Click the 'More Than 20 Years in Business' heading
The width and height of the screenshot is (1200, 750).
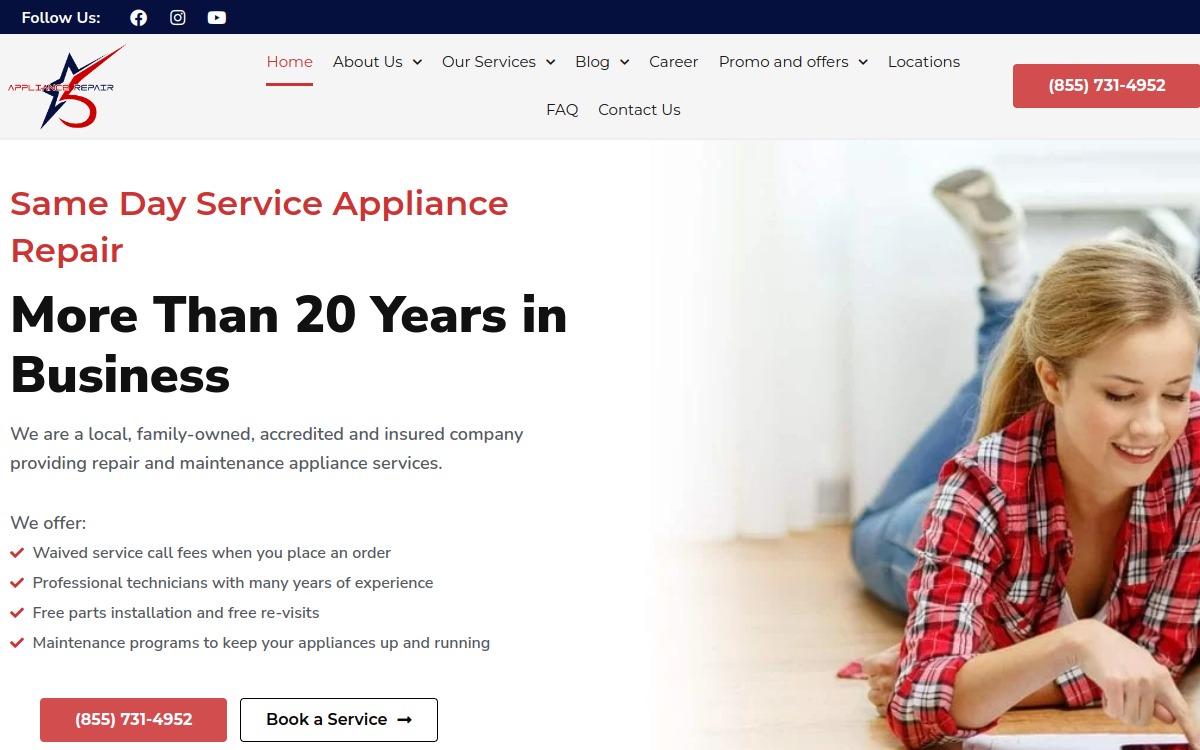click(x=289, y=345)
